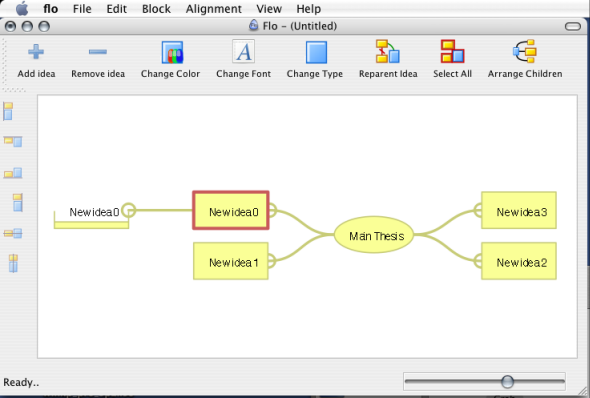Open the Help menu
Image resolution: width=590 pixels, height=398 pixels.
pyautogui.click(x=309, y=9)
